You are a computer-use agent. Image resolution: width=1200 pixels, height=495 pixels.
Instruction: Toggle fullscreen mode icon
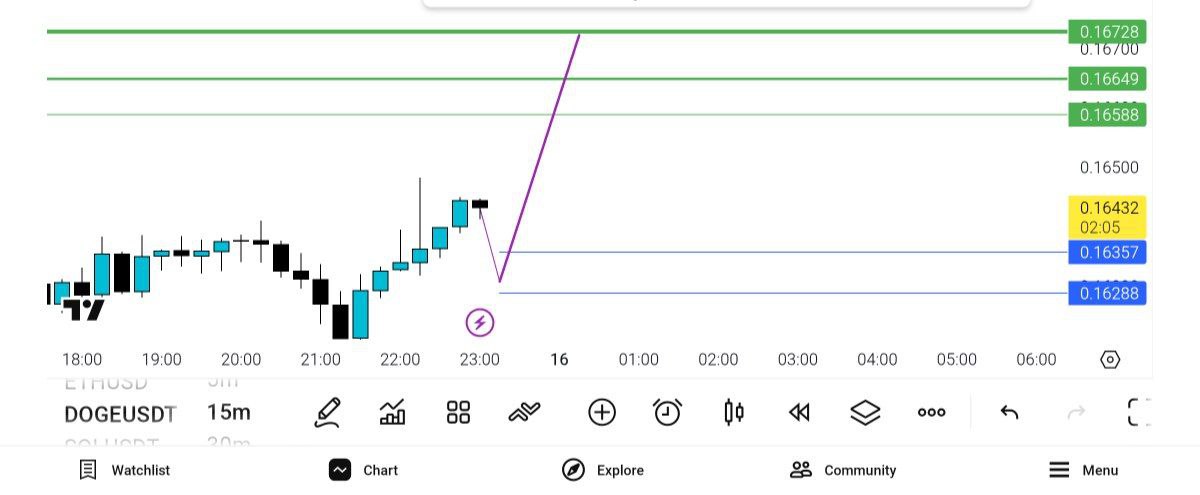coord(1139,412)
